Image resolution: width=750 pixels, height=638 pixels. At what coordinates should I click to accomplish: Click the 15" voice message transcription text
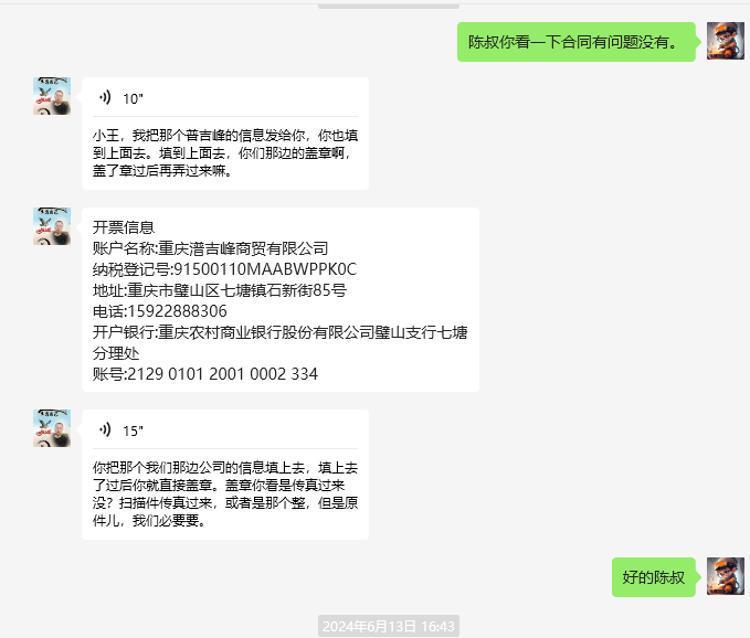click(225, 494)
